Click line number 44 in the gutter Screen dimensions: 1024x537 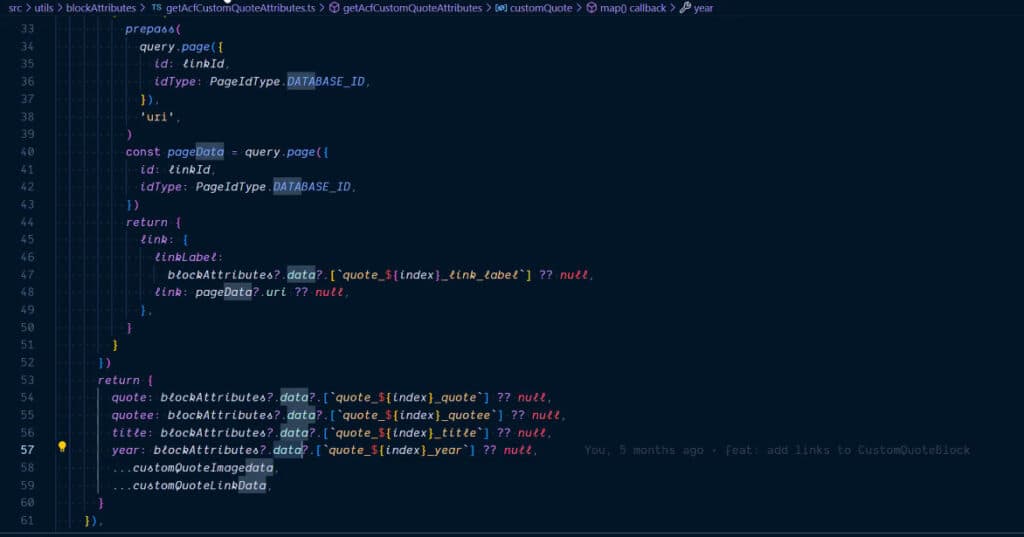pos(28,222)
